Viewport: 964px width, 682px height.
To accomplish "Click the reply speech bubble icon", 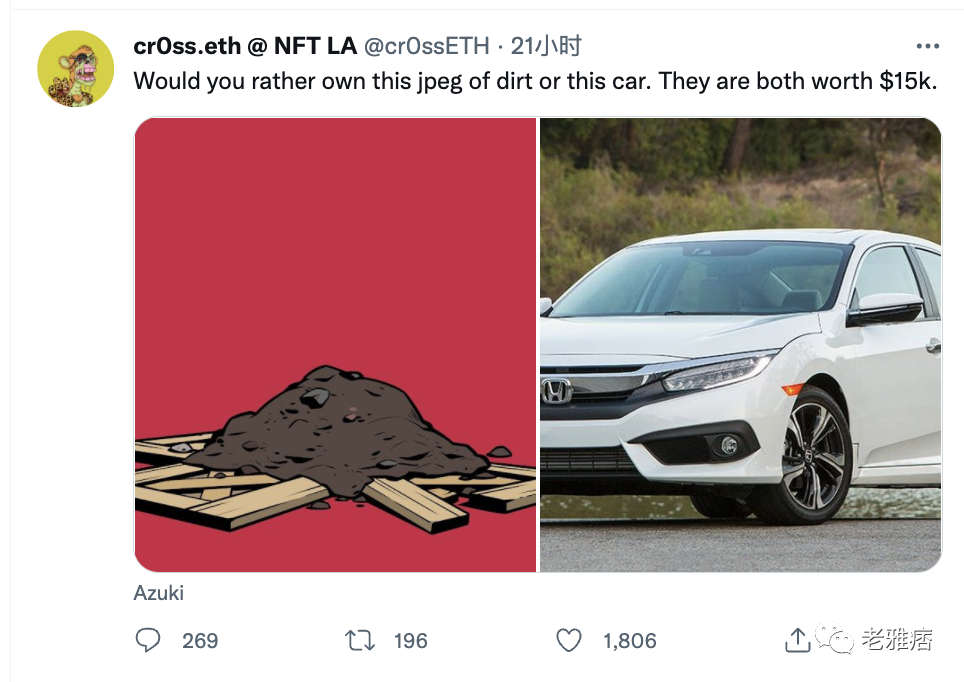I will coord(148,640).
